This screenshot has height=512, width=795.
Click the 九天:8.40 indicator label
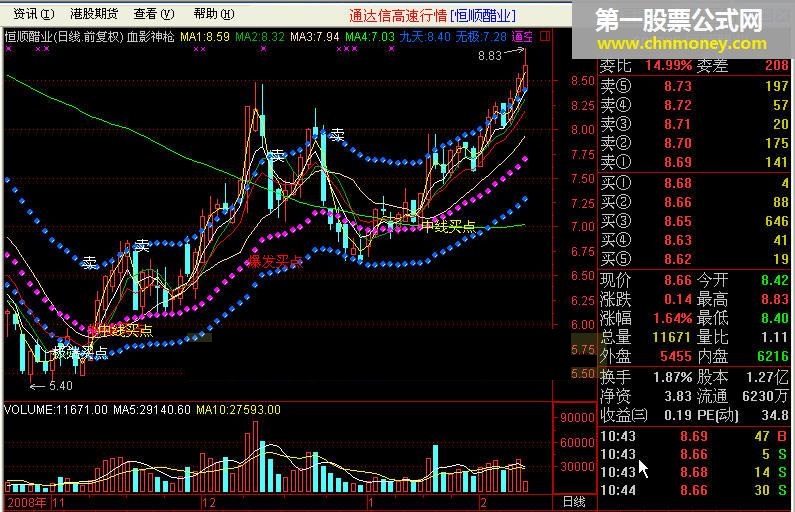point(425,37)
